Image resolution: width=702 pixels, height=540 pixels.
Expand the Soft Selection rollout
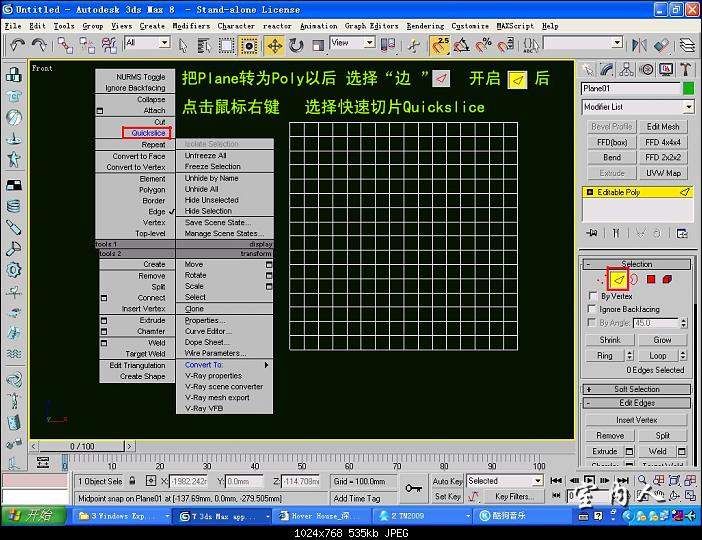637,389
